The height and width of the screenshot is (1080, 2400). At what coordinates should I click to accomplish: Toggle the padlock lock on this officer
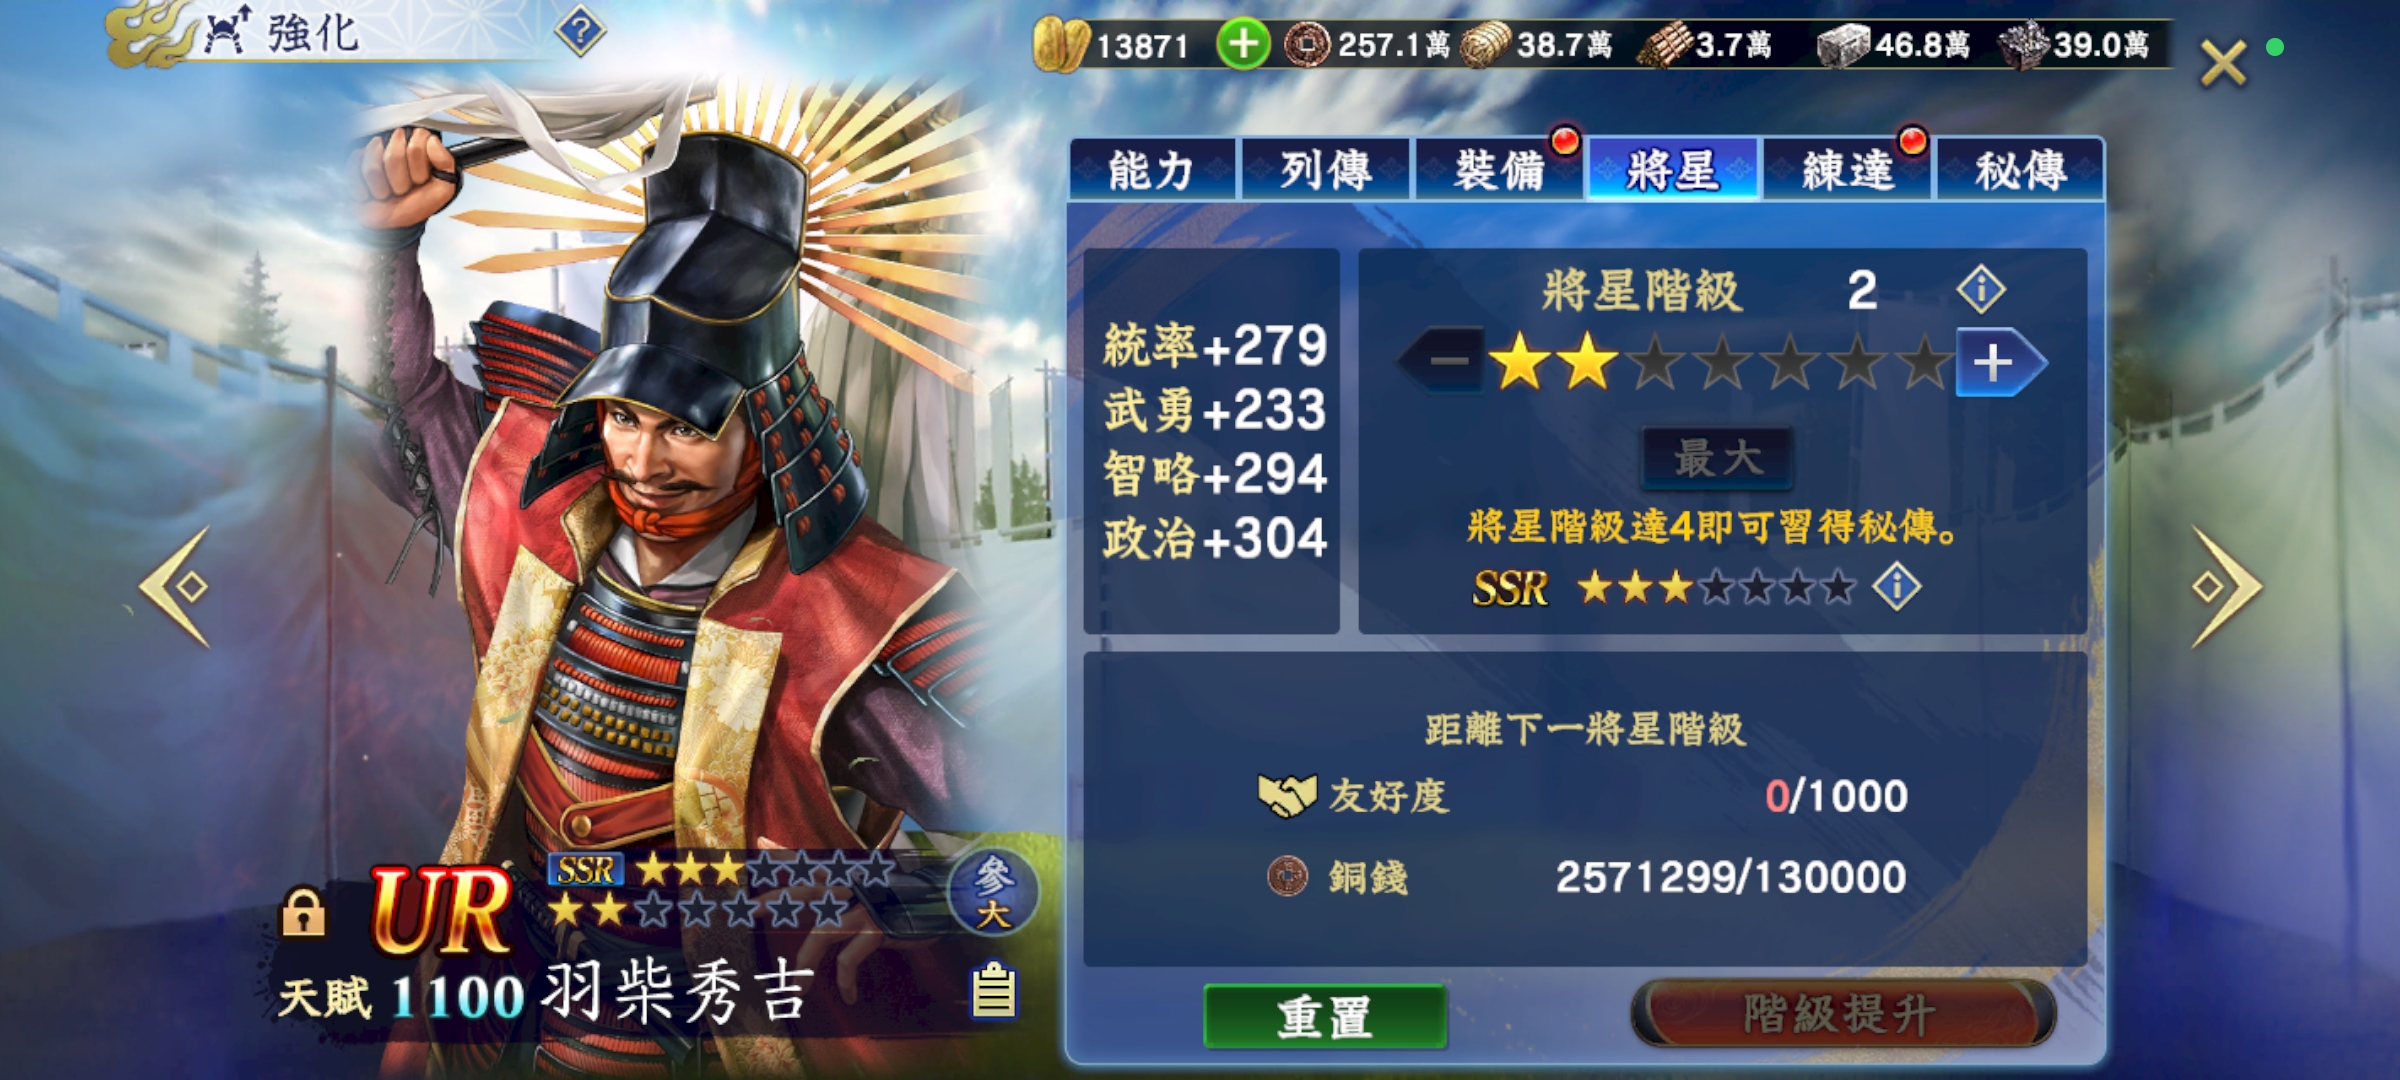[303, 911]
